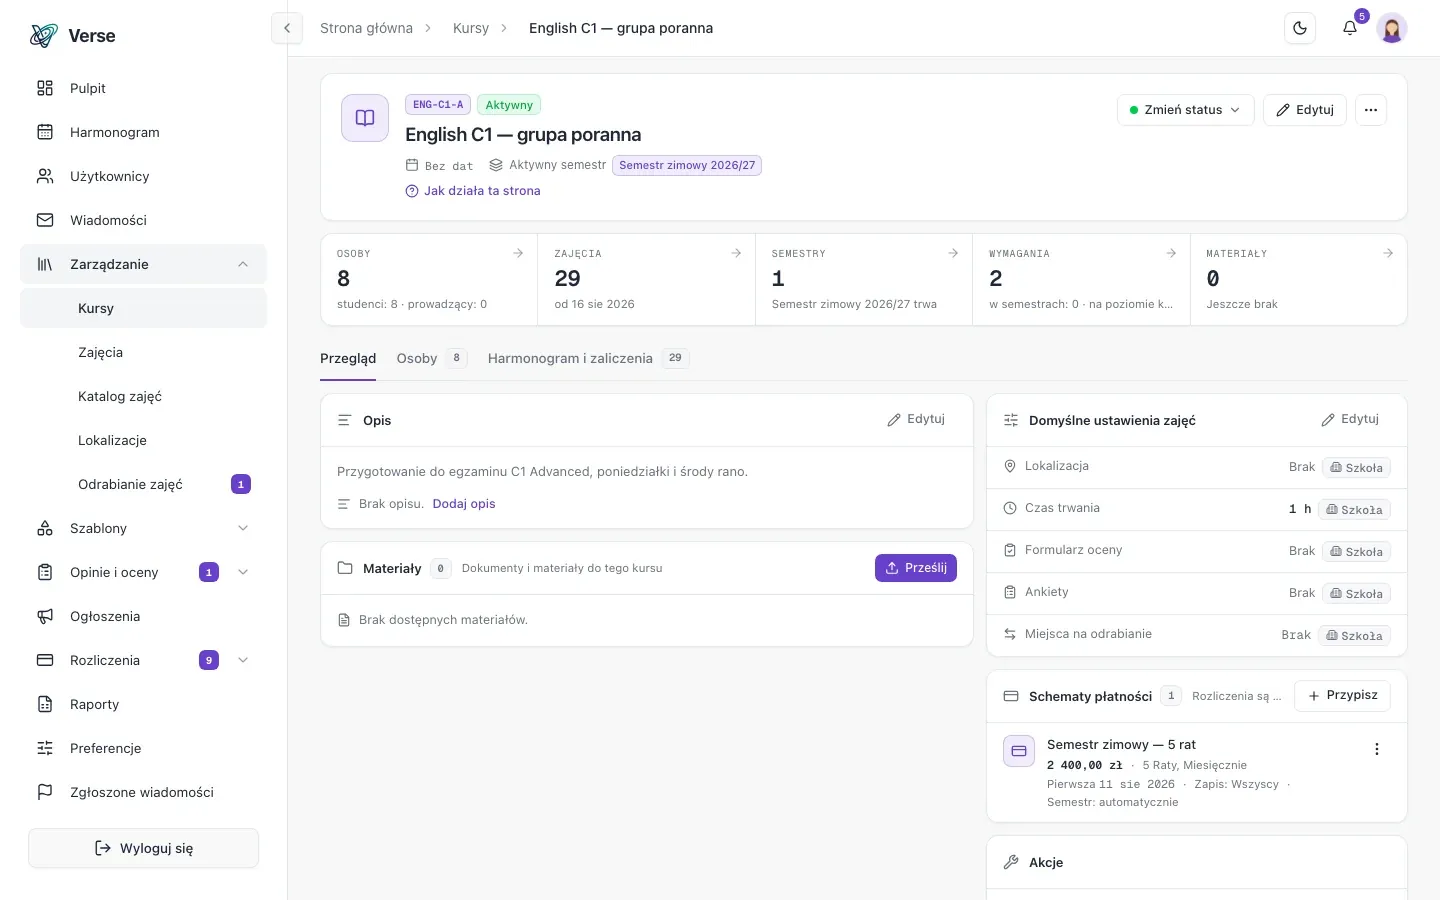Open Lokalizacje submenu item
This screenshot has width=1440, height=900.
click(x=143, y=440)
